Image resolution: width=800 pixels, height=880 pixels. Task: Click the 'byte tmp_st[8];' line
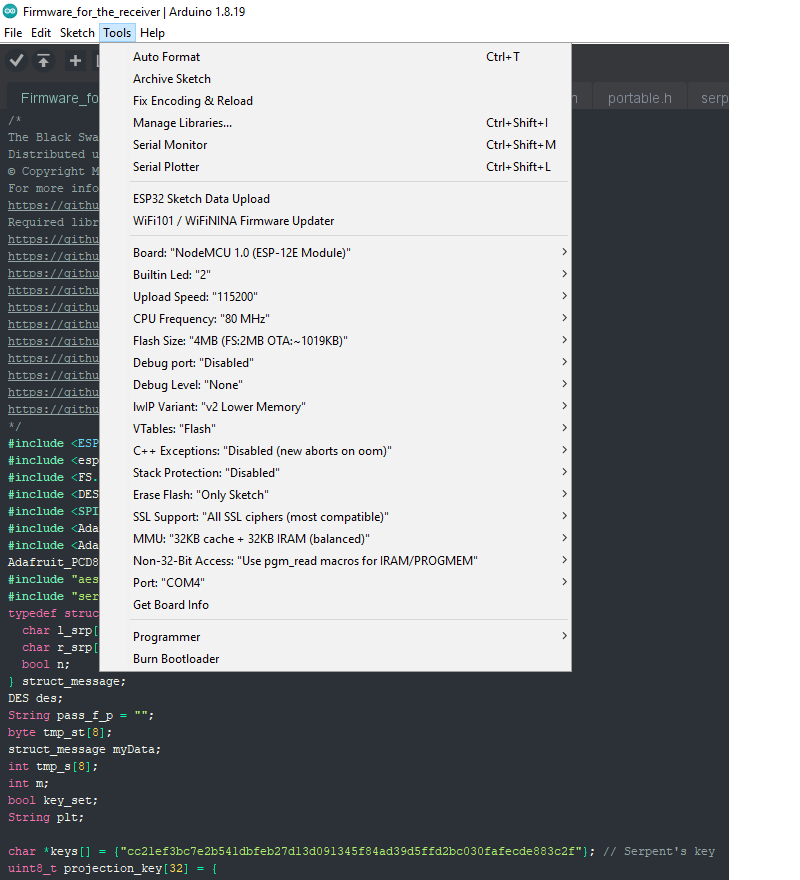[x=60, y=732]
